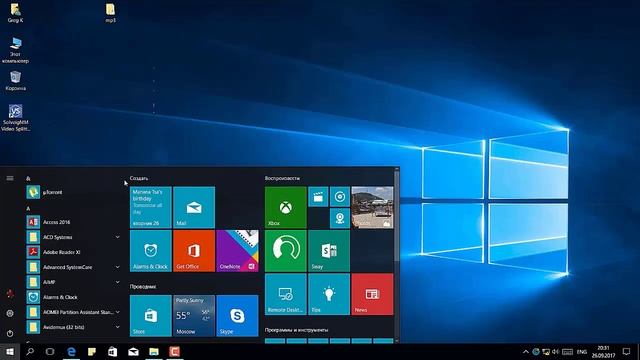Viewport: 640px width, 360px height.
Task: Click the touch keyboard tray icon
Action: pyautogui.click(x=567, y=351)
